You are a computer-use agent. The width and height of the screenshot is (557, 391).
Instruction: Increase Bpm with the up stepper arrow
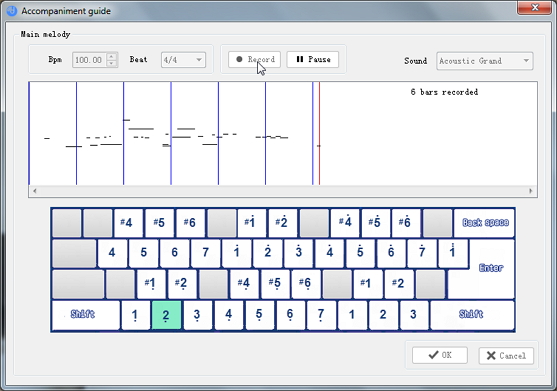tap(112, 56)
